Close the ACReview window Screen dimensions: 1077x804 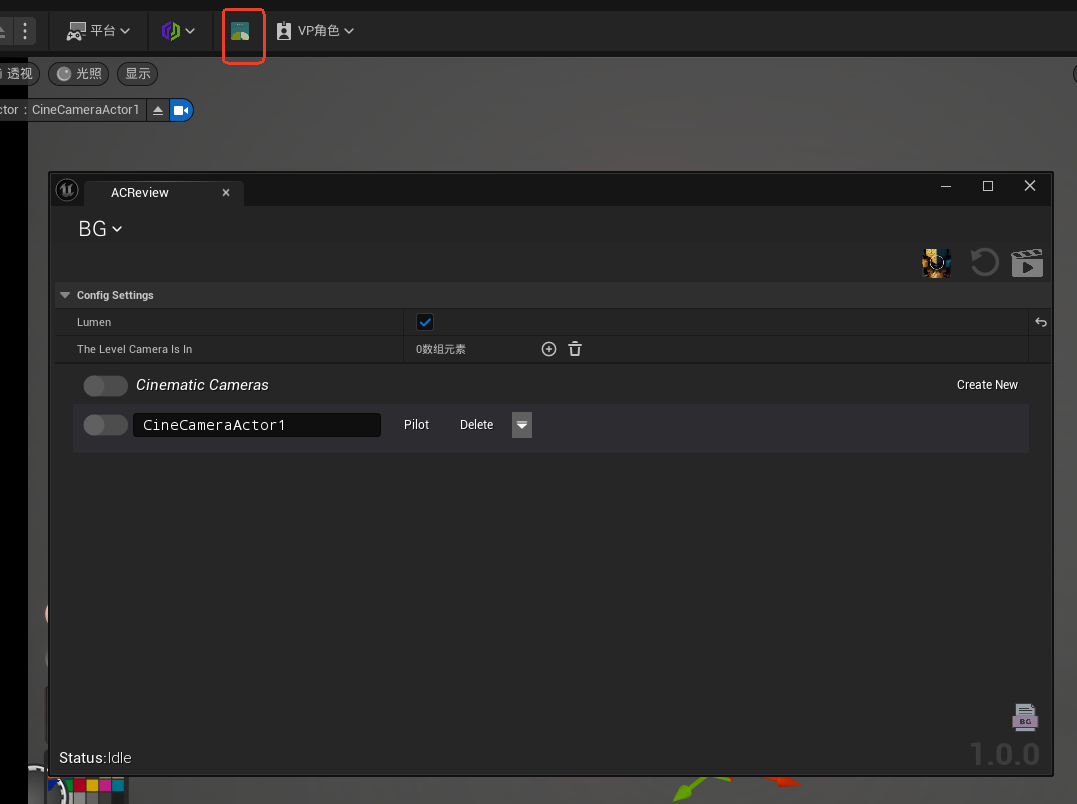coord(1030,186)
